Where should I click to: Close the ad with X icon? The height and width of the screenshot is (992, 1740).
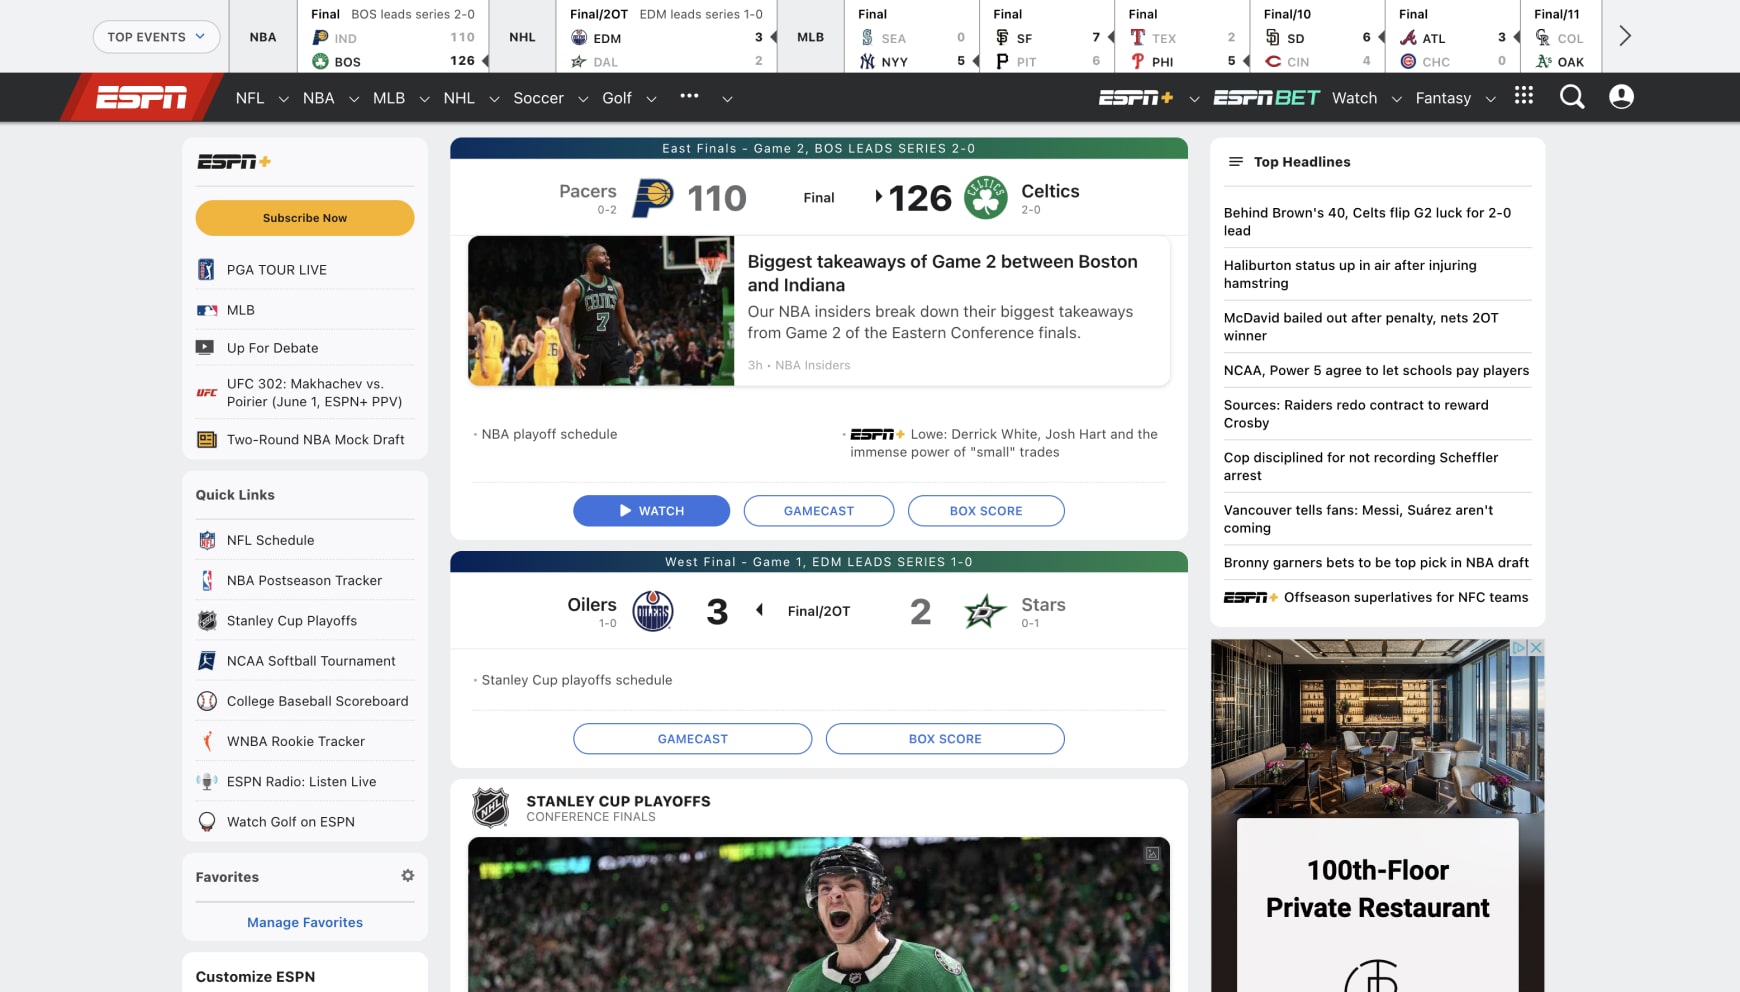(1536, 648)
